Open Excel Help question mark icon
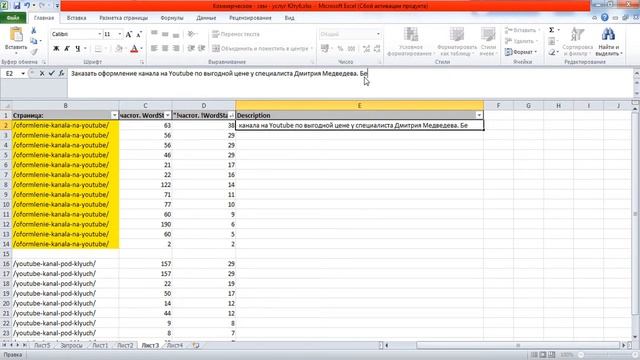Viewport: 640px width, 360px height. point(604,18)
